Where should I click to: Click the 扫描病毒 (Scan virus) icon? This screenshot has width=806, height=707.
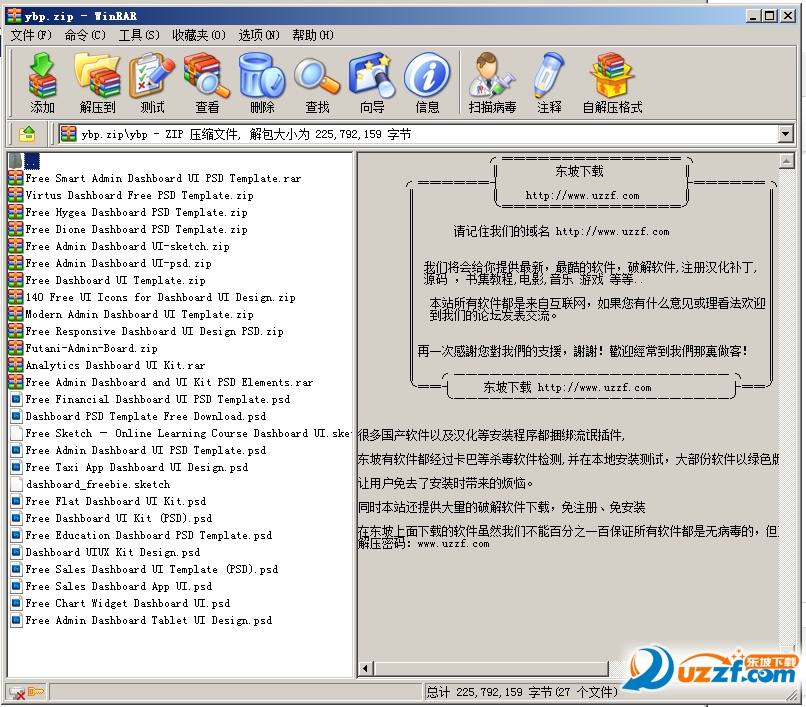[492, 76]
